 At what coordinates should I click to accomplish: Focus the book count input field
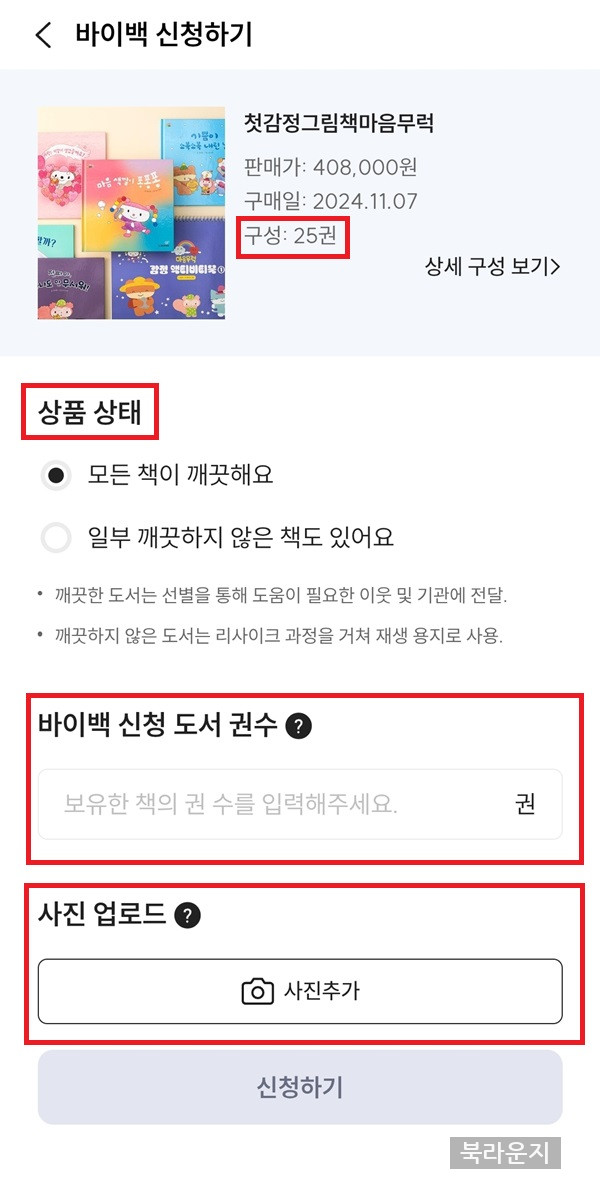coord(300,804)
